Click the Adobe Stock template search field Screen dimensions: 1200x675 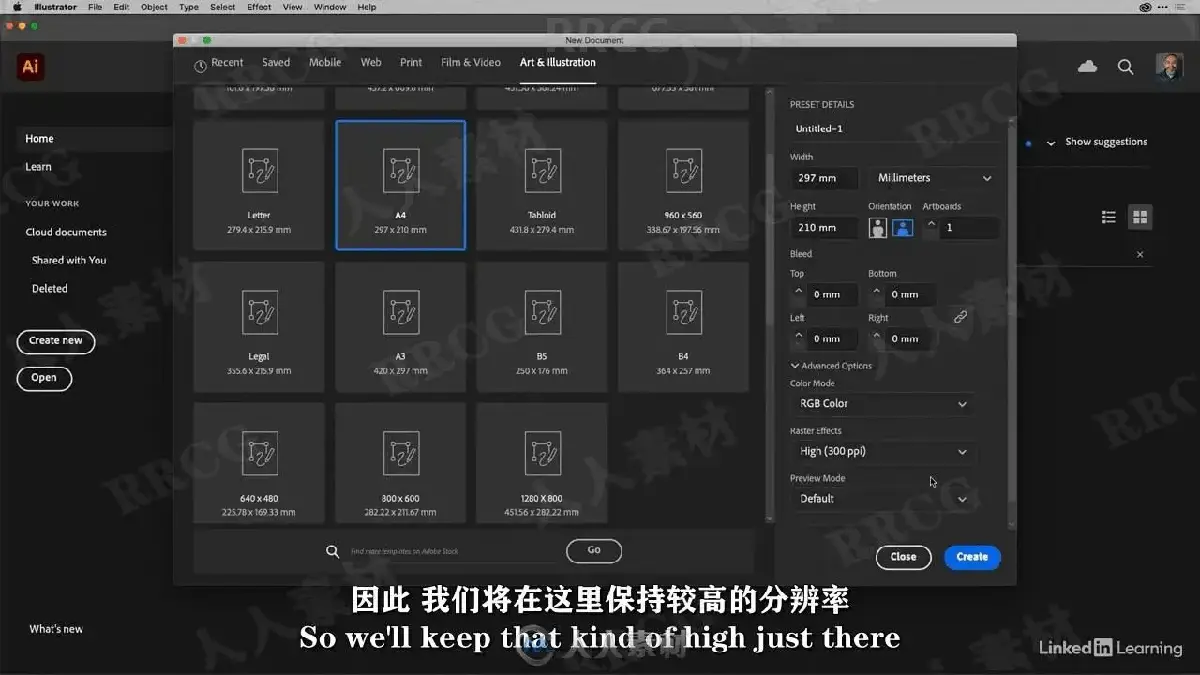click(450, 551)
